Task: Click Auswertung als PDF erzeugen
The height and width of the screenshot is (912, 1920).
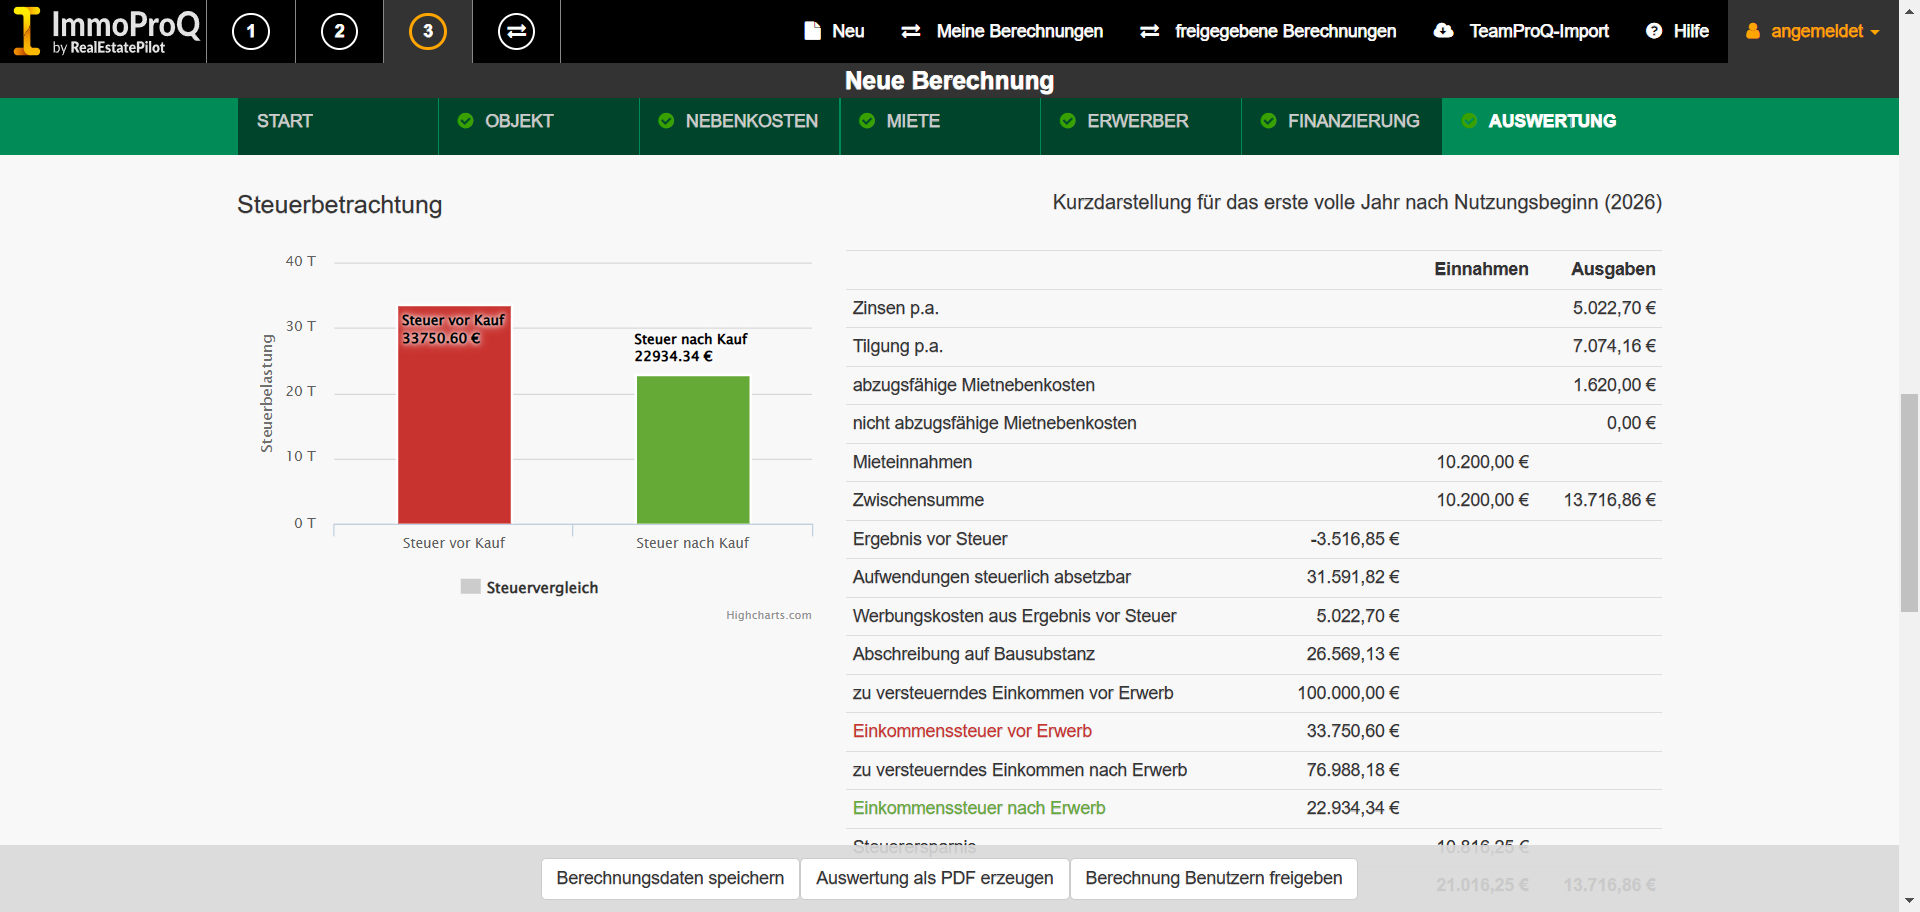Action: point(934,878)
